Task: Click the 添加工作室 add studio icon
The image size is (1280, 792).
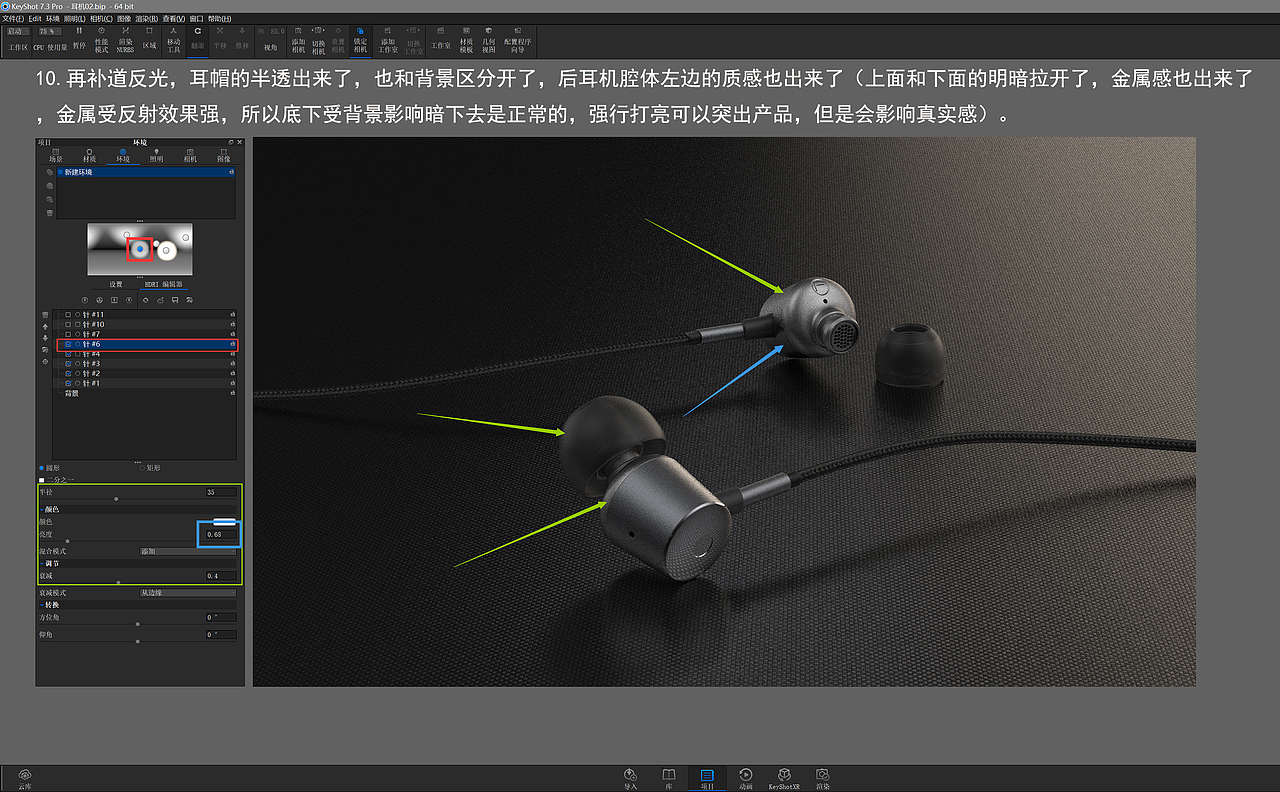Action: (x=388, y=40)
